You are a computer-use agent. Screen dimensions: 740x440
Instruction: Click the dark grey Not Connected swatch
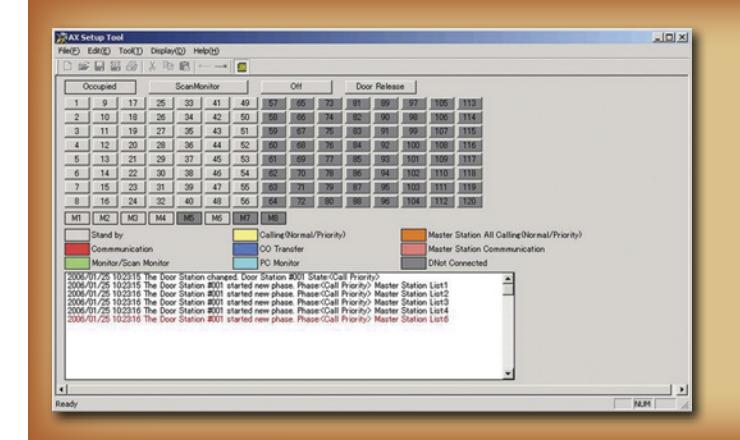[413, 263]
